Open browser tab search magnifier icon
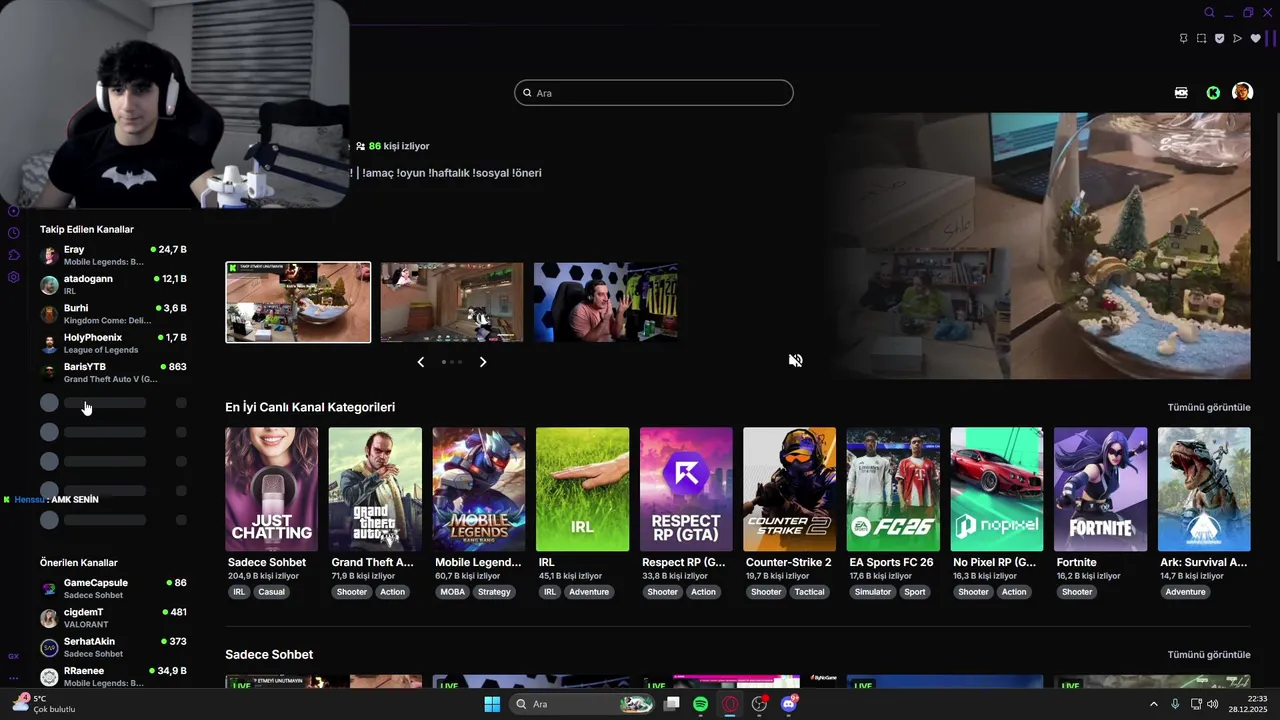The height and width of the screenshot is (720, 1280). (1209, 13)
